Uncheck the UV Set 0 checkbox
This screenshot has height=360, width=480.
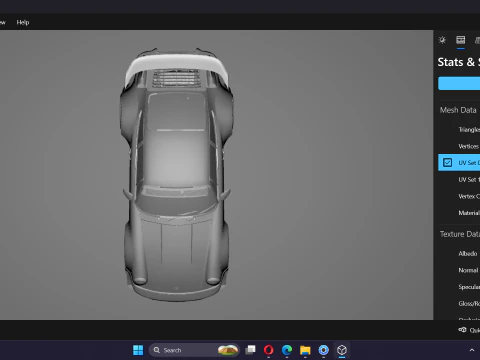point(447,162)
